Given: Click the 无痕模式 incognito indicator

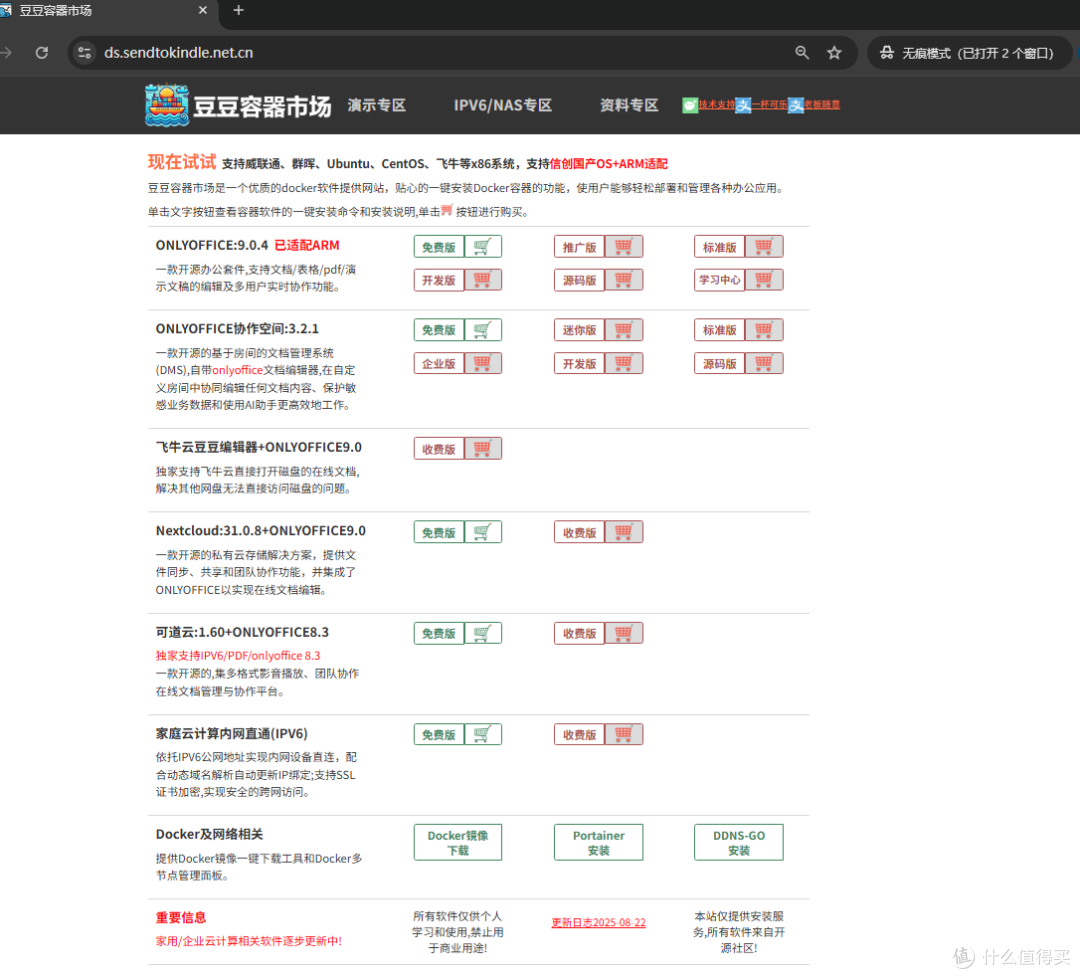Looking at the screenshot, I should point(970,53).
